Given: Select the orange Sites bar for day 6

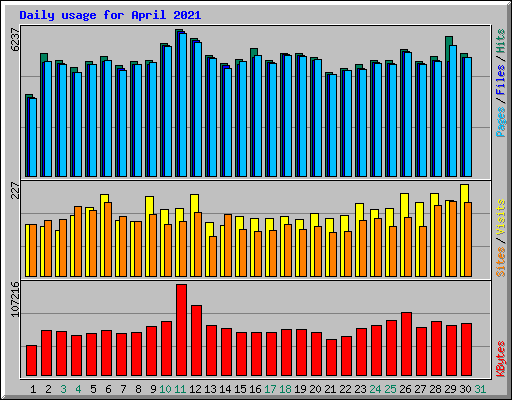Looking at the screenshot, I should click(108, 239).
